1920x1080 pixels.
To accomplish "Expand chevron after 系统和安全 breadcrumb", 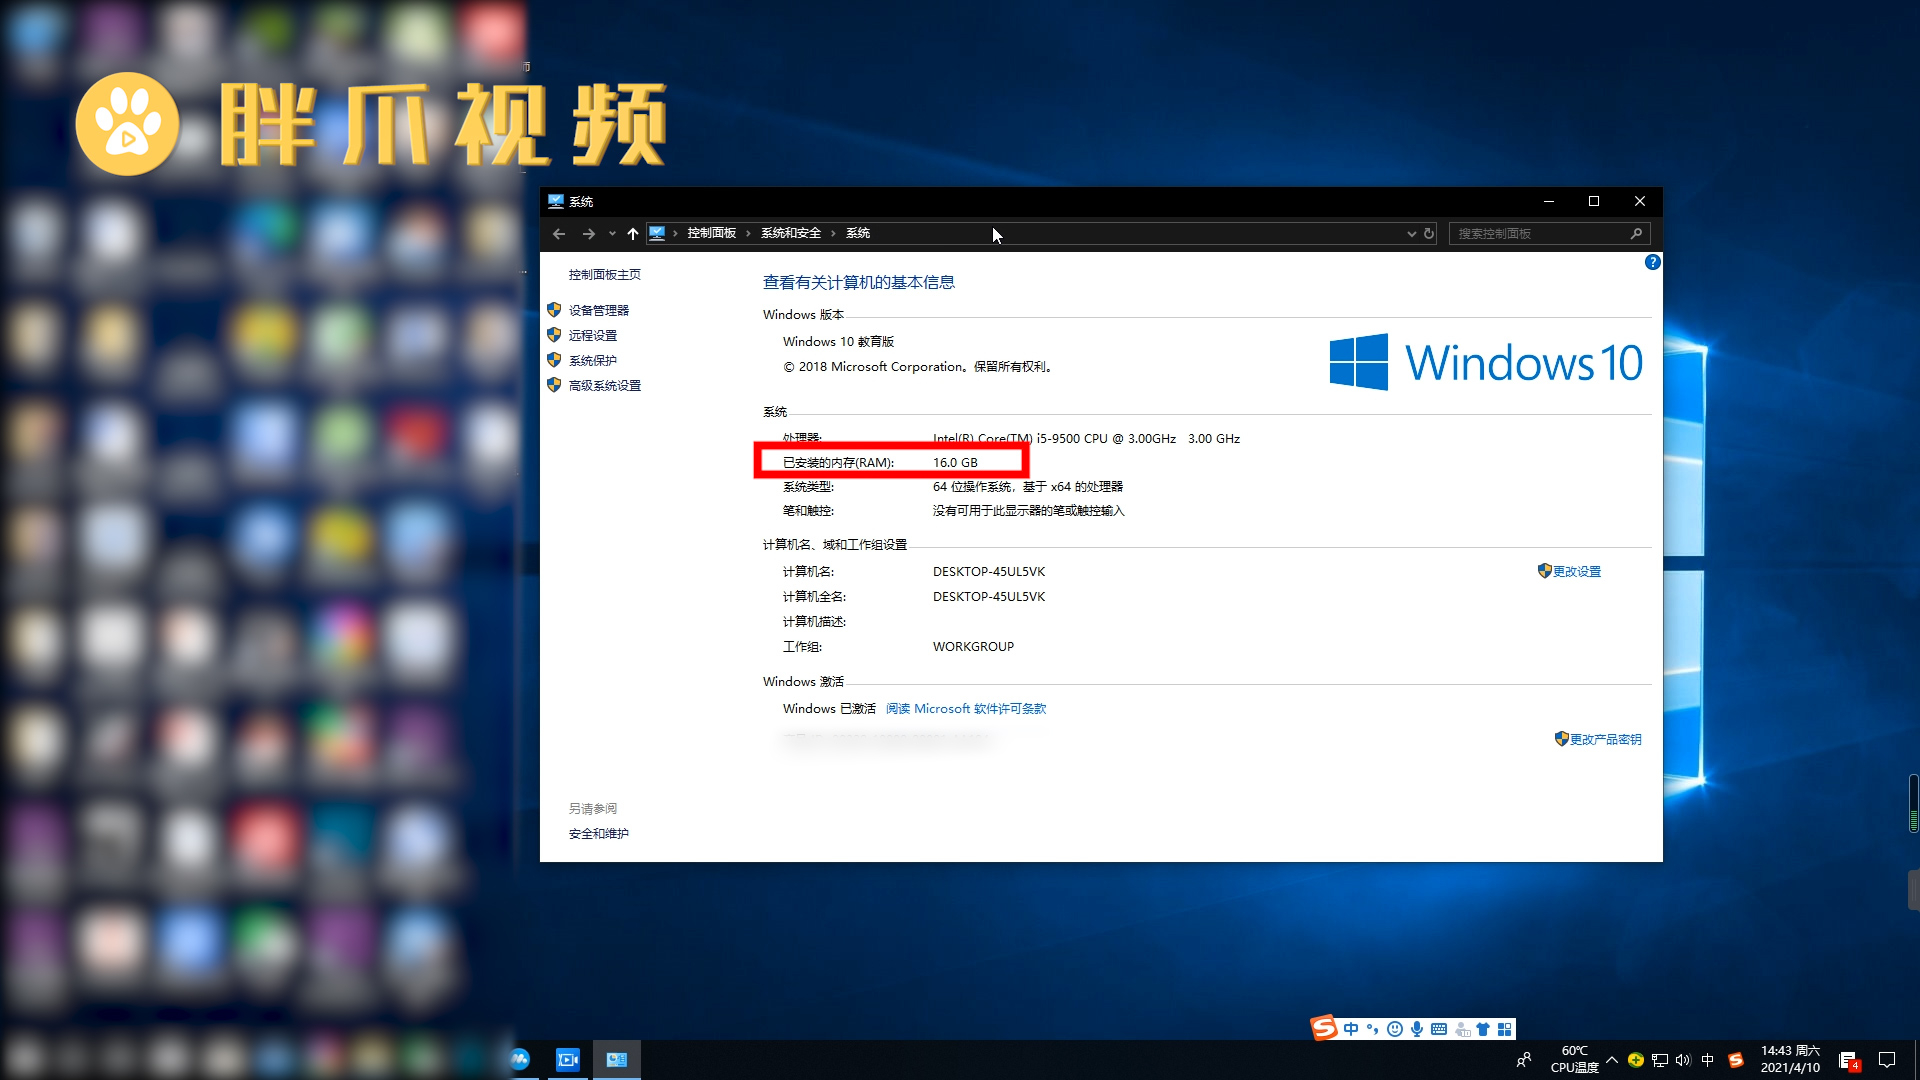I will point(833,233).
